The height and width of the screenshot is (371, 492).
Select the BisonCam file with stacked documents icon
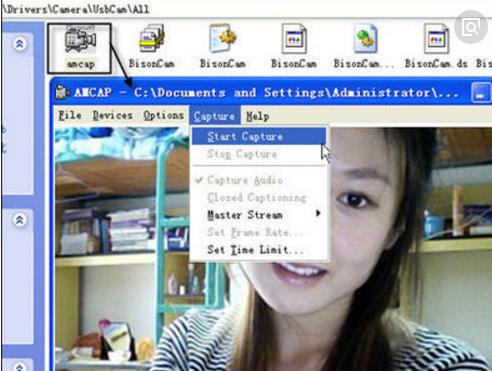(152, 47)
